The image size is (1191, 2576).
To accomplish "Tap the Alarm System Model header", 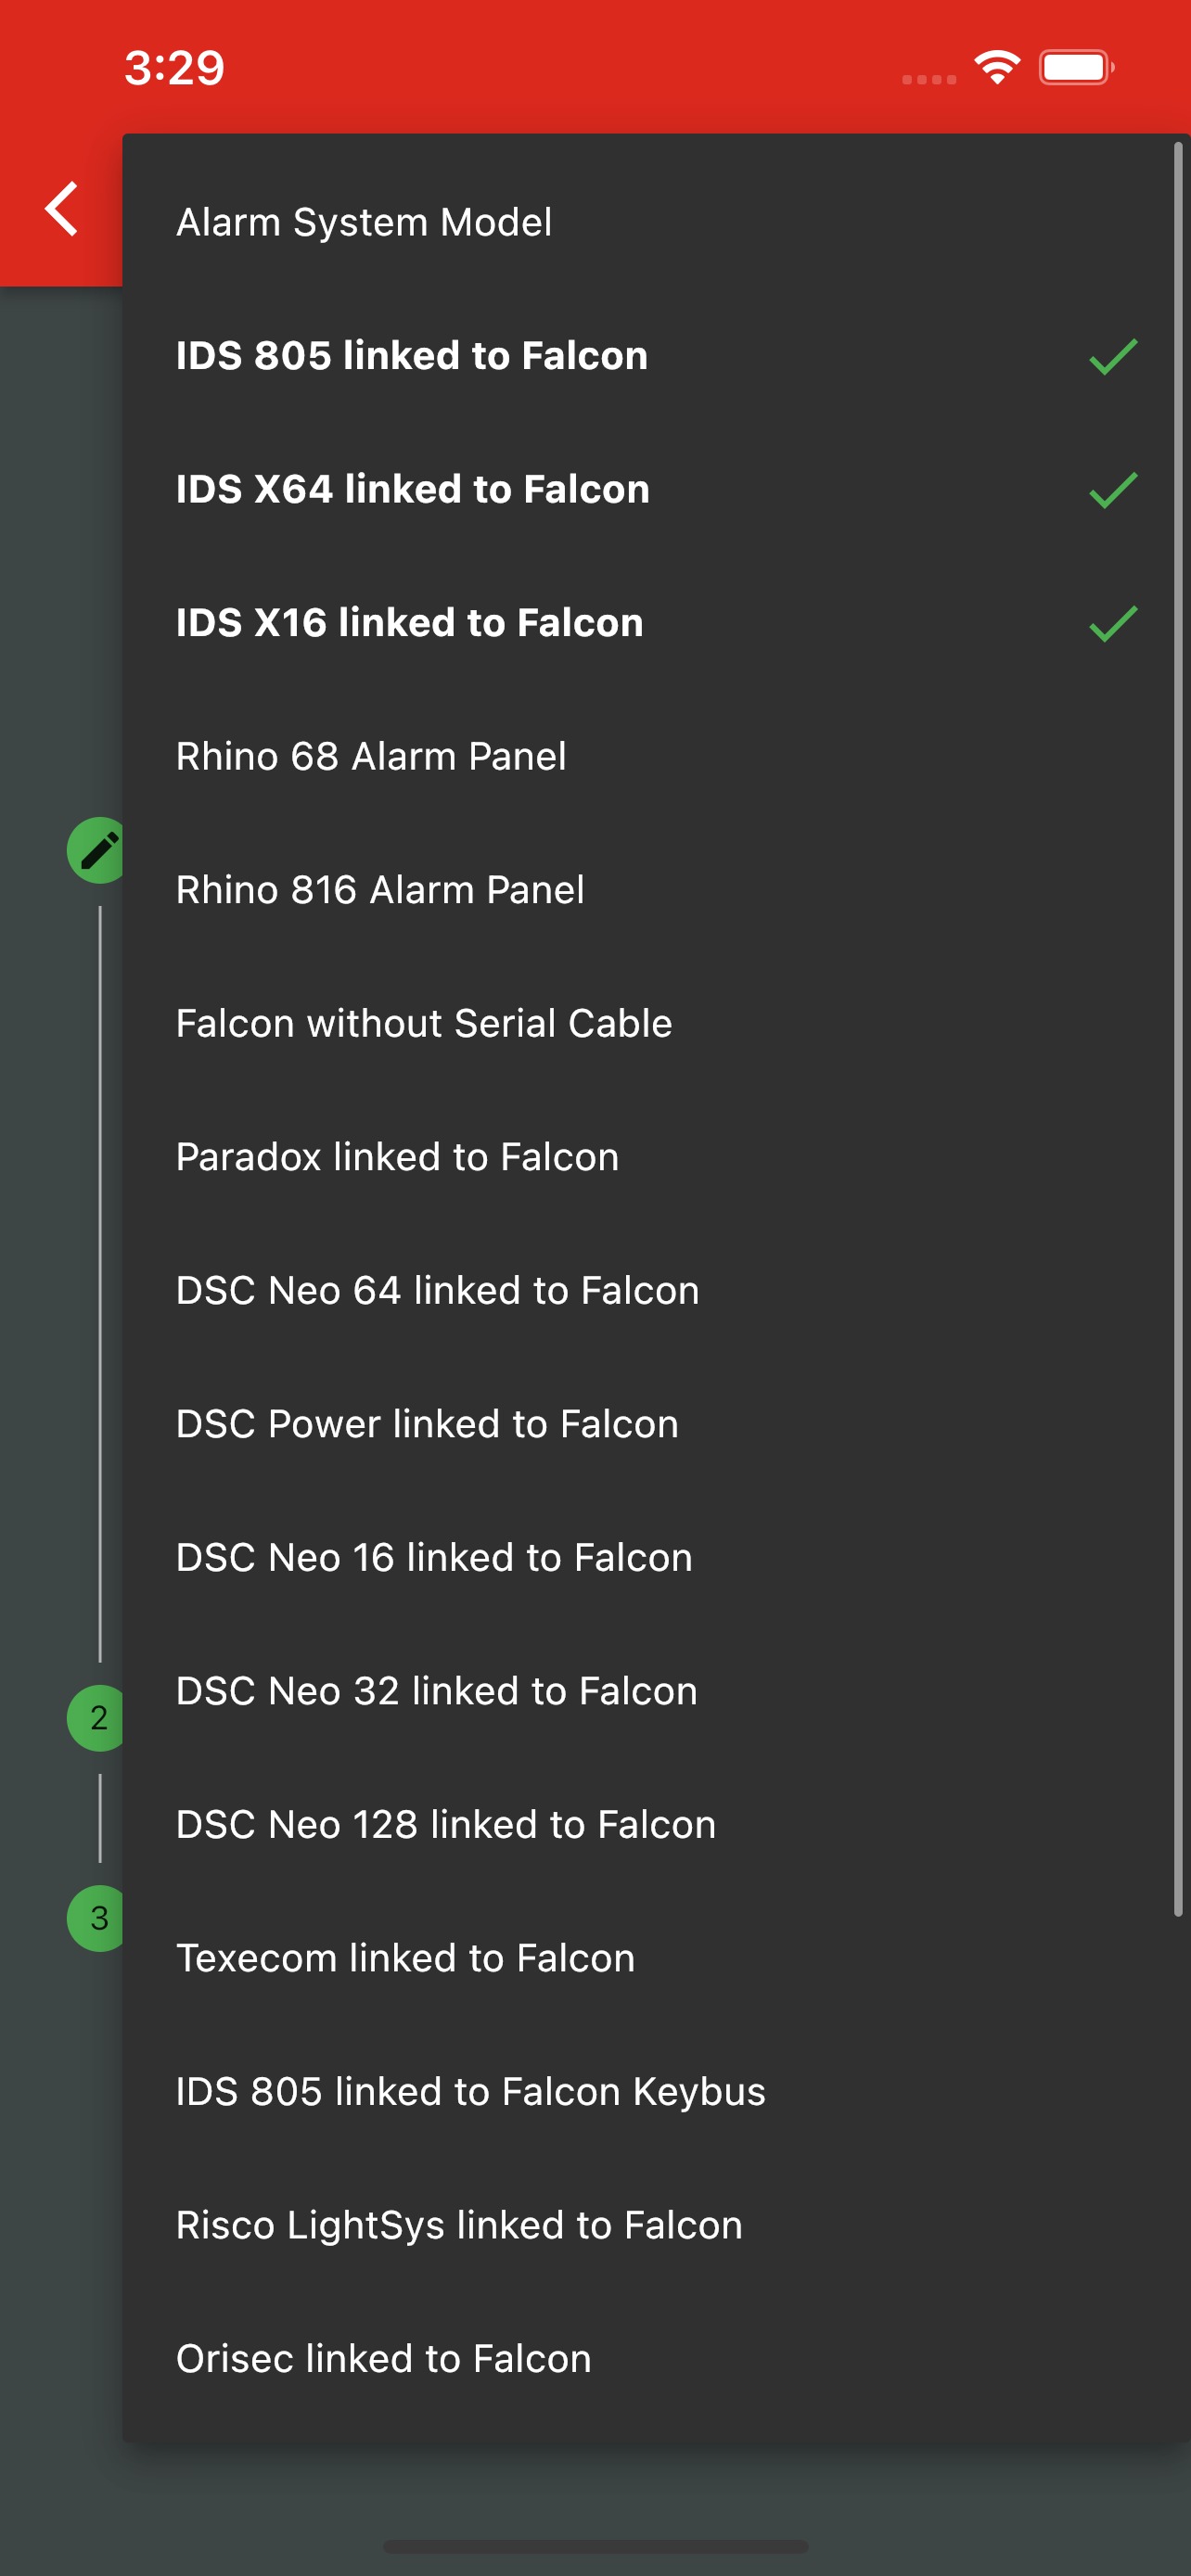I will 364,222.
